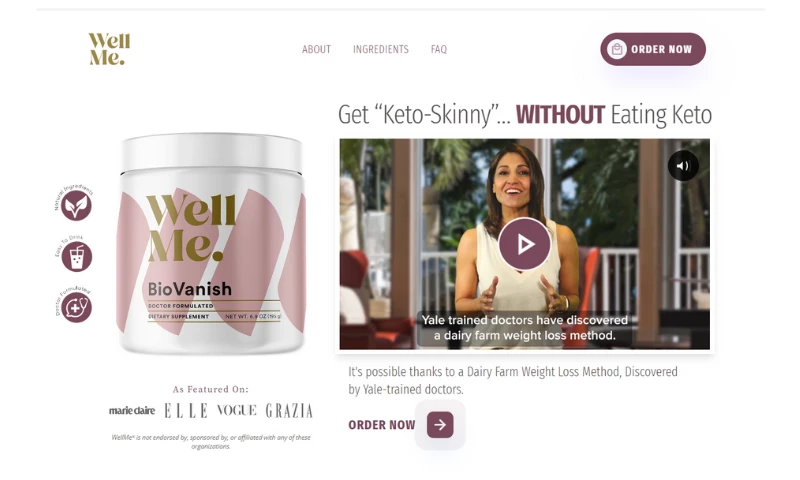Click the Well Me logo in header
The width and height of the screenshot is (800, 480).
point(110,49)
